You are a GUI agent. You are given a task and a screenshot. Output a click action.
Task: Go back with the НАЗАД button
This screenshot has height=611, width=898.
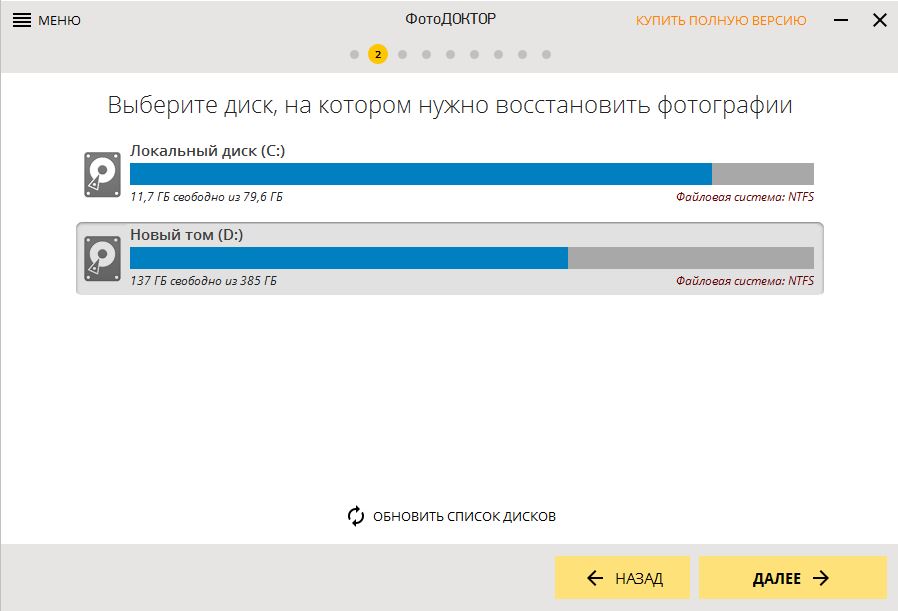[622, 578]
